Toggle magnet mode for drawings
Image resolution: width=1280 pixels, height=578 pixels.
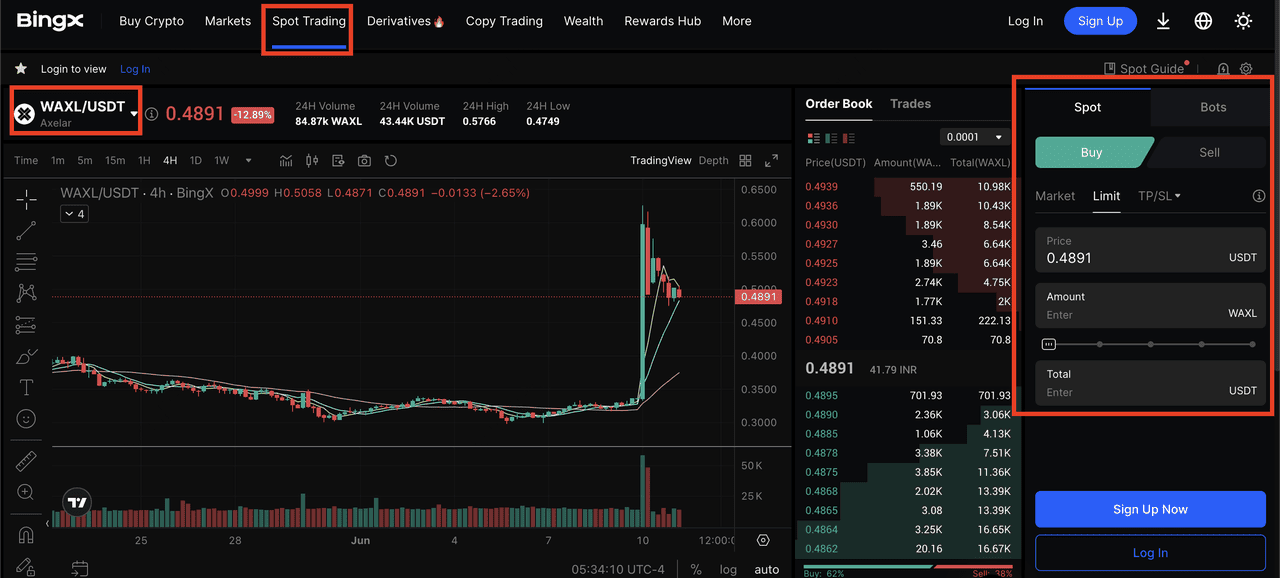pos(26,535)
